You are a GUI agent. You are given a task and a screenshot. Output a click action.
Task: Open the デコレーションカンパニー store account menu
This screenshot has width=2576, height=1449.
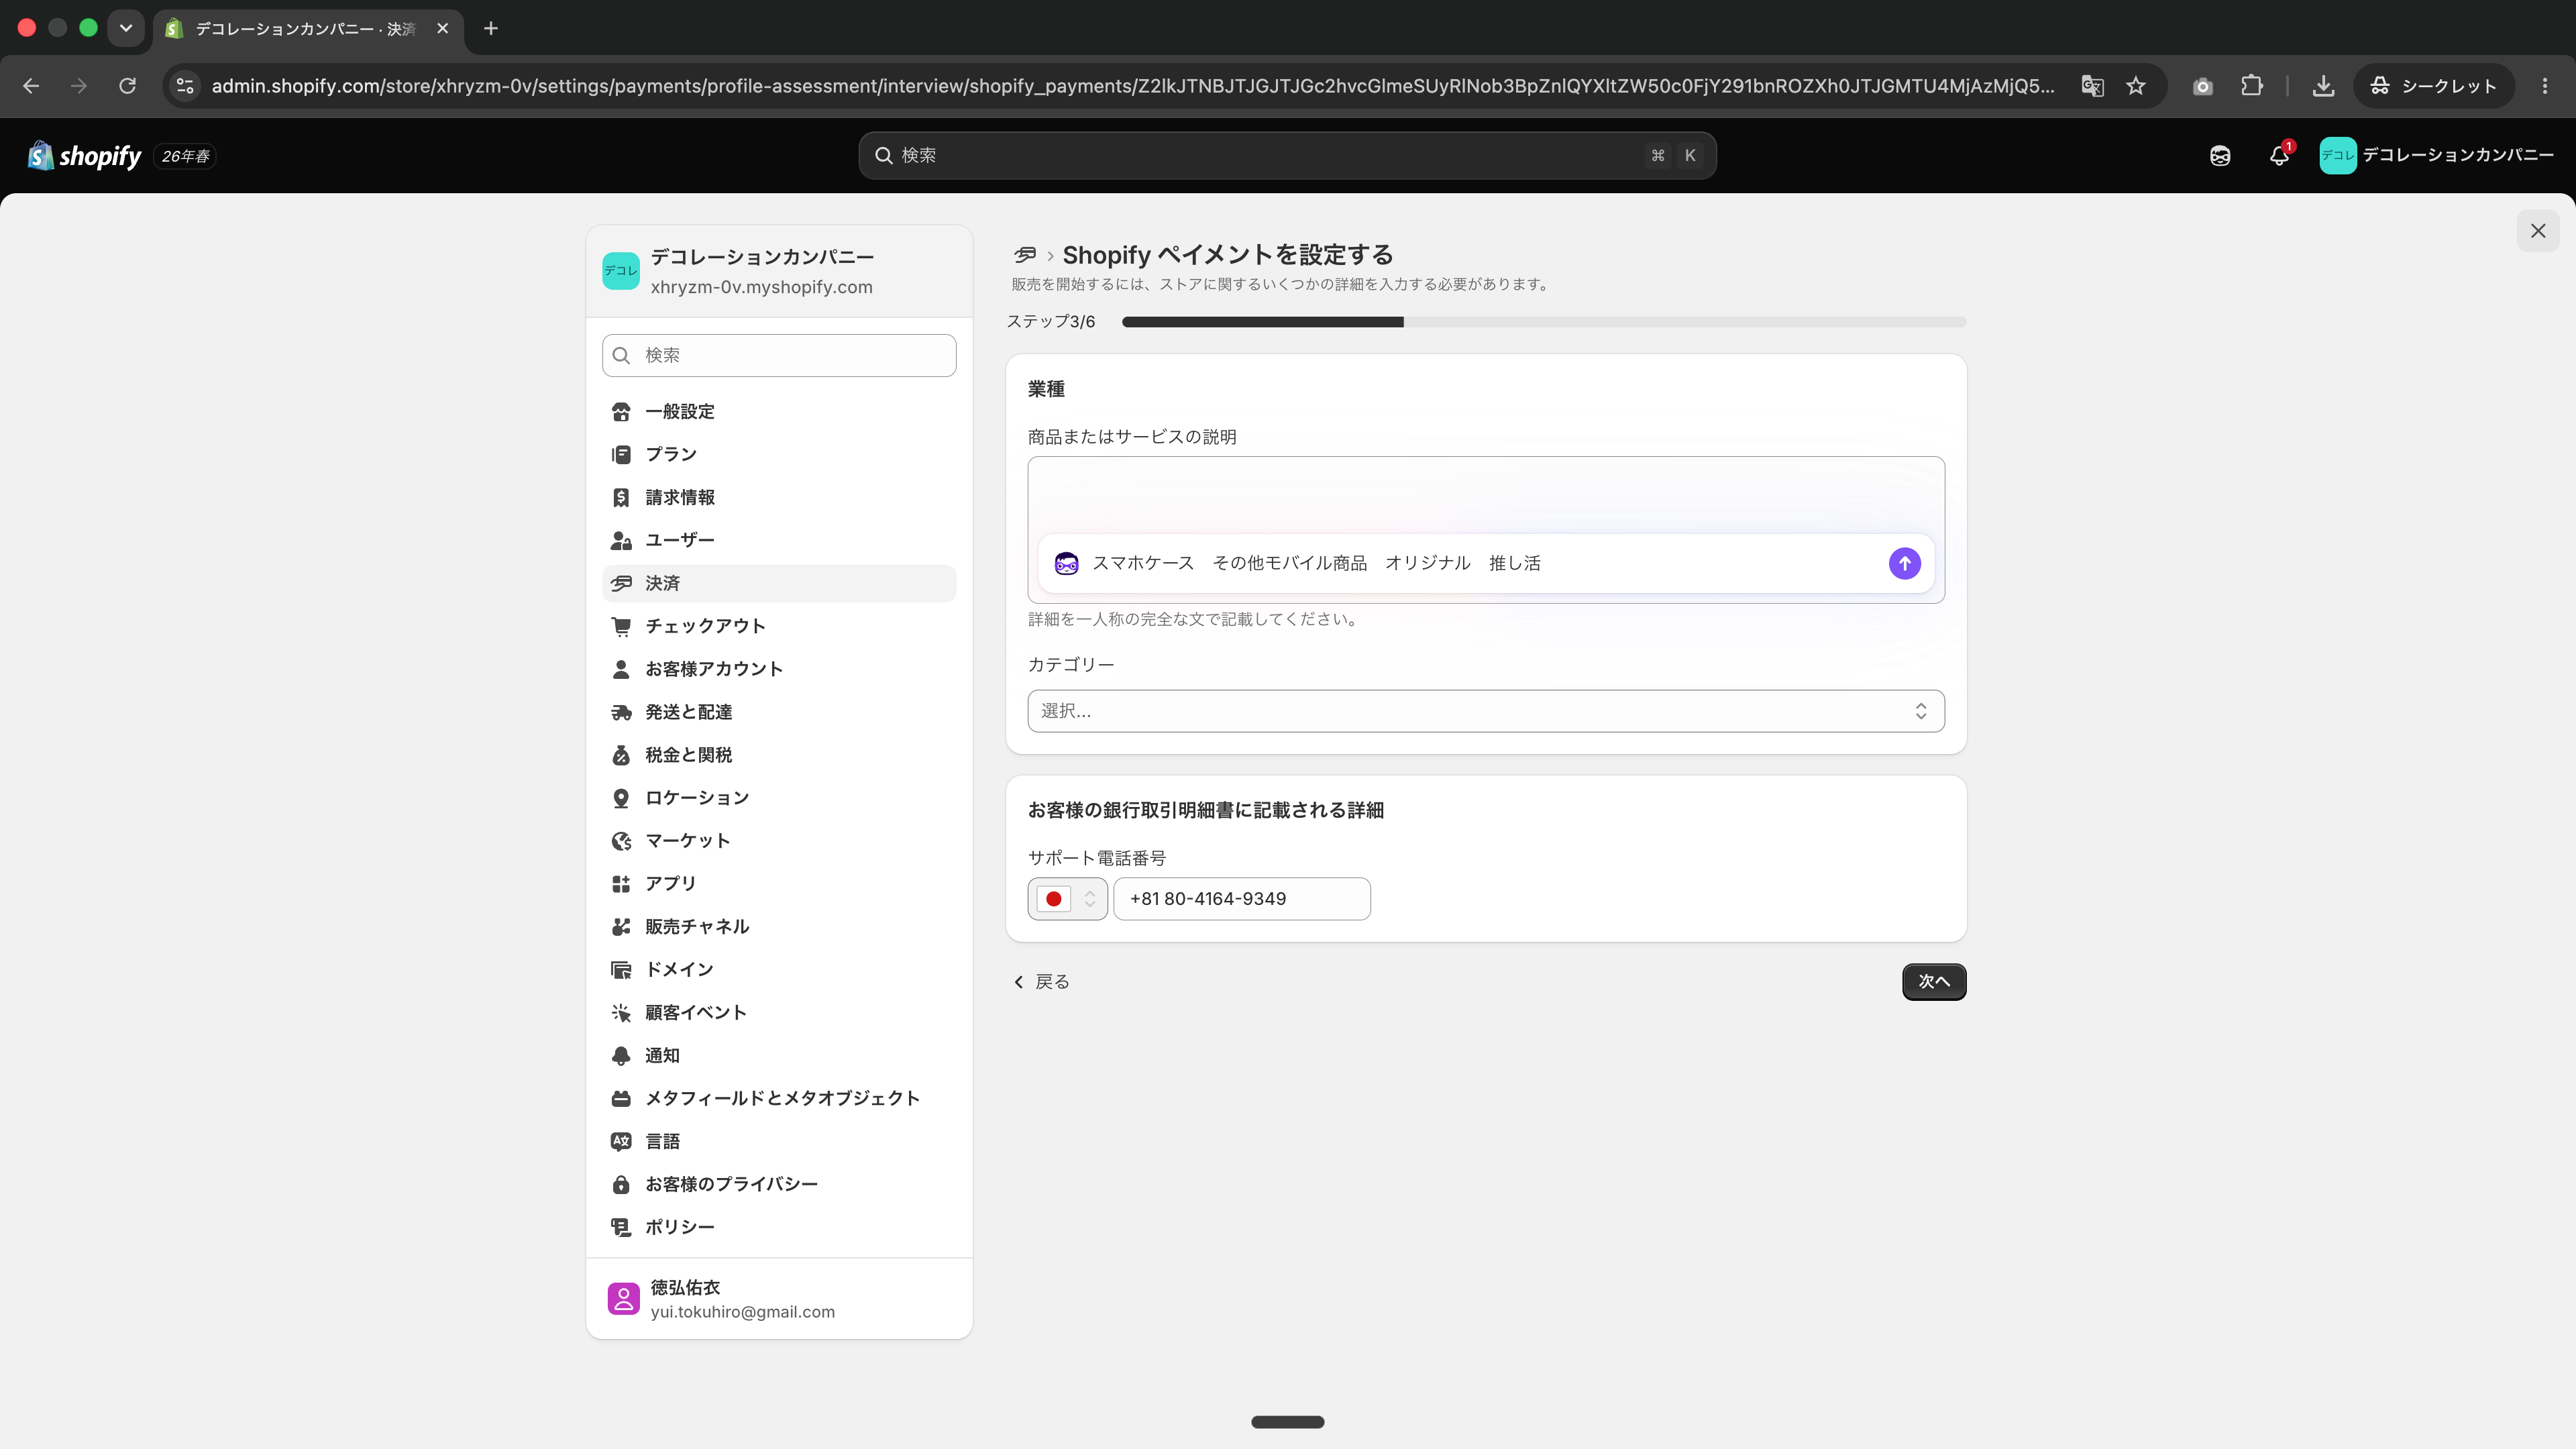(x=2436, y=156)
